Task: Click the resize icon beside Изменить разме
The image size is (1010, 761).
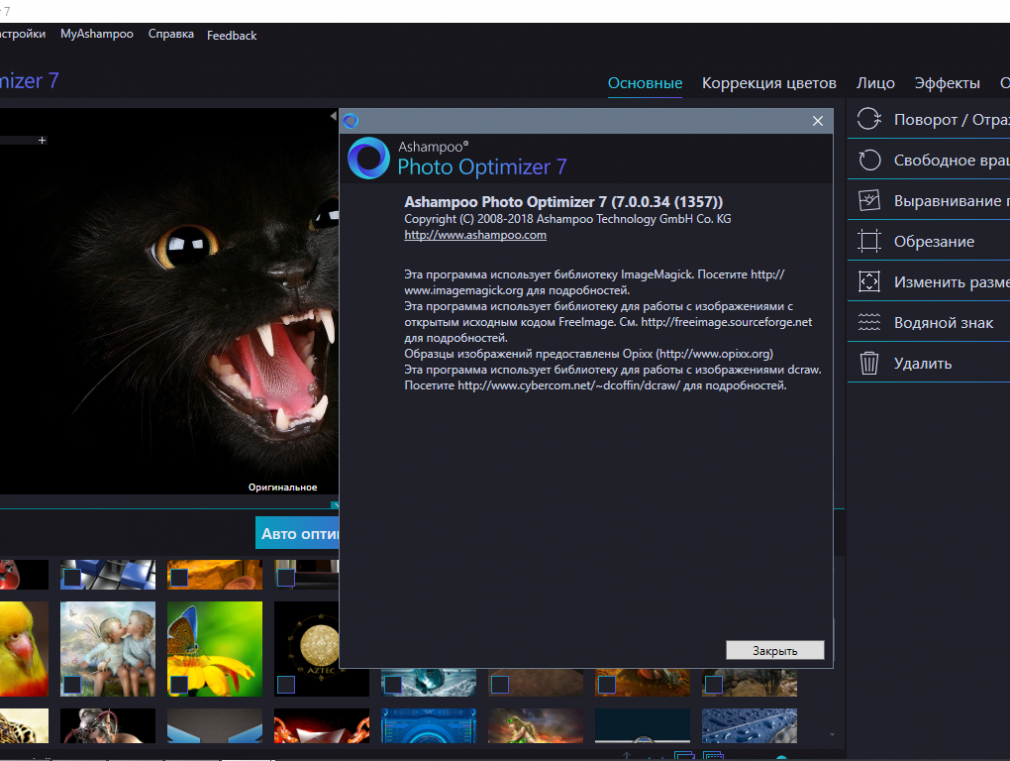Action: [869, 282]
